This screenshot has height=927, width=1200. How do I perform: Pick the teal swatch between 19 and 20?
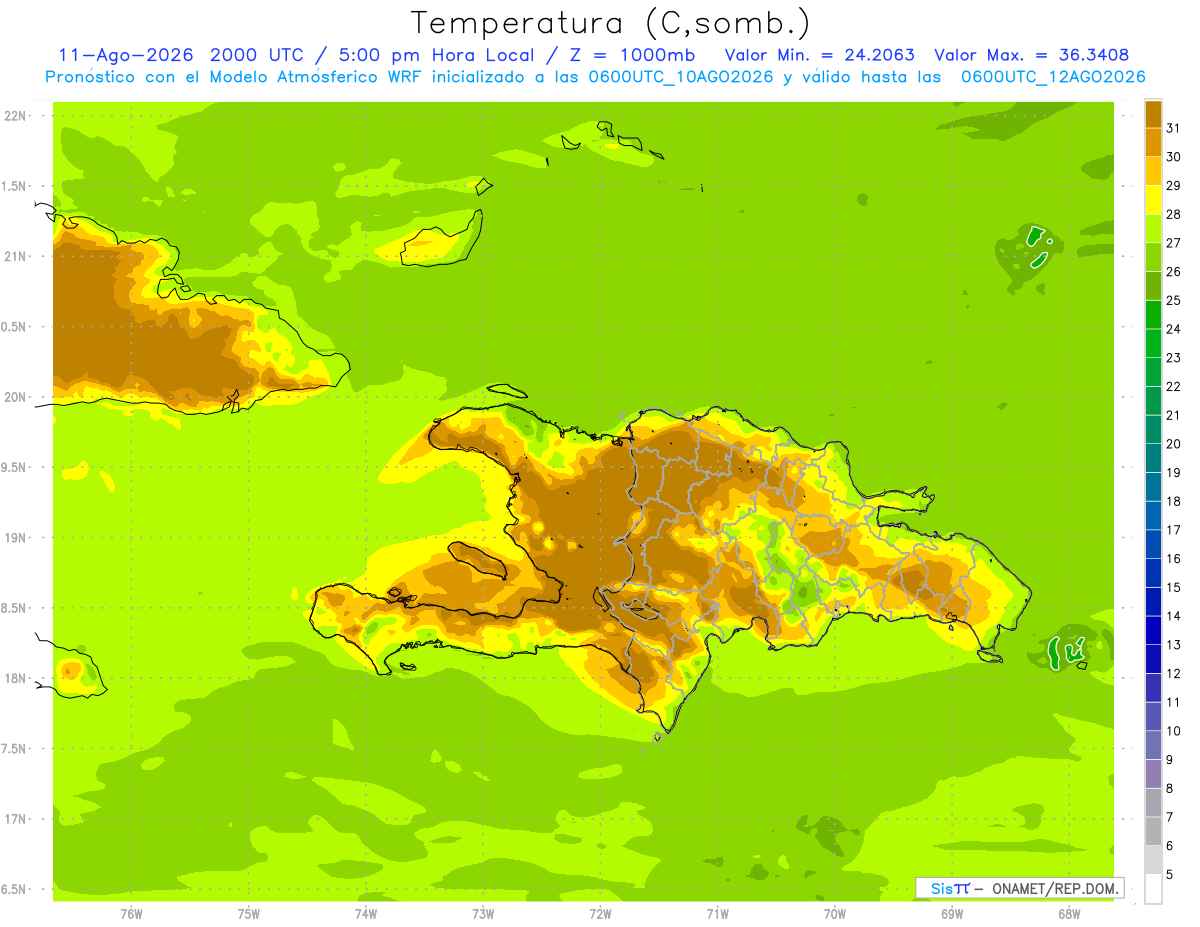[x=1153, y=458]
